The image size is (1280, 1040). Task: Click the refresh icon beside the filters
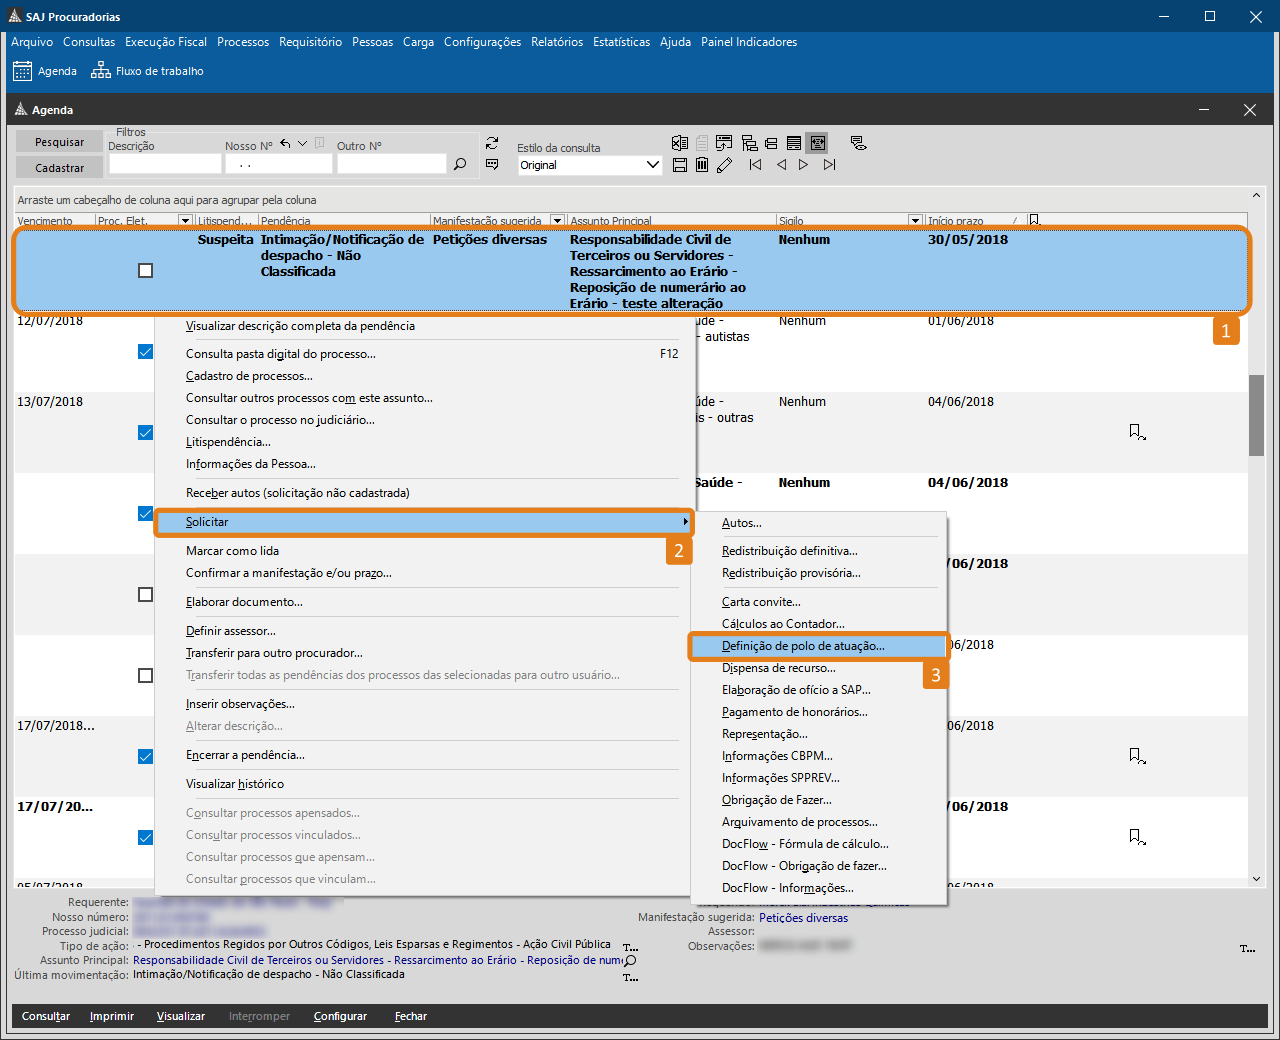pyautogui.click(x=492, y=144)
